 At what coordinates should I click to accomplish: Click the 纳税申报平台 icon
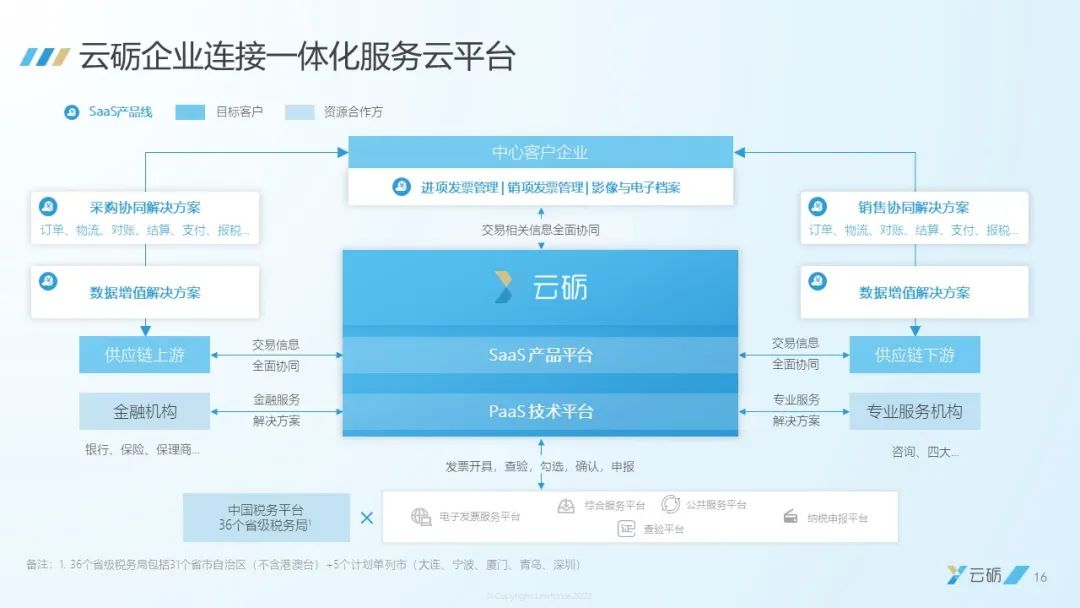tap(791, 516)
